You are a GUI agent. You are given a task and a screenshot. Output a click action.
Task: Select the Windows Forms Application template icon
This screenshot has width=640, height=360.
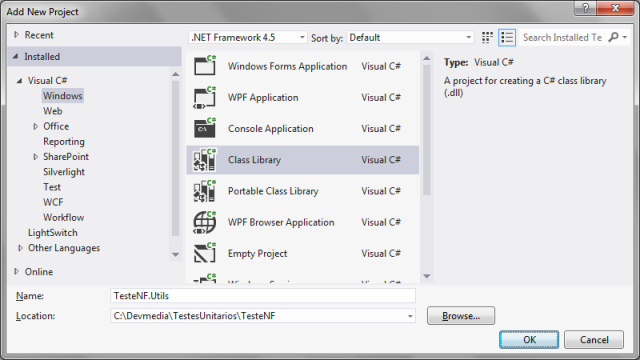204,66
